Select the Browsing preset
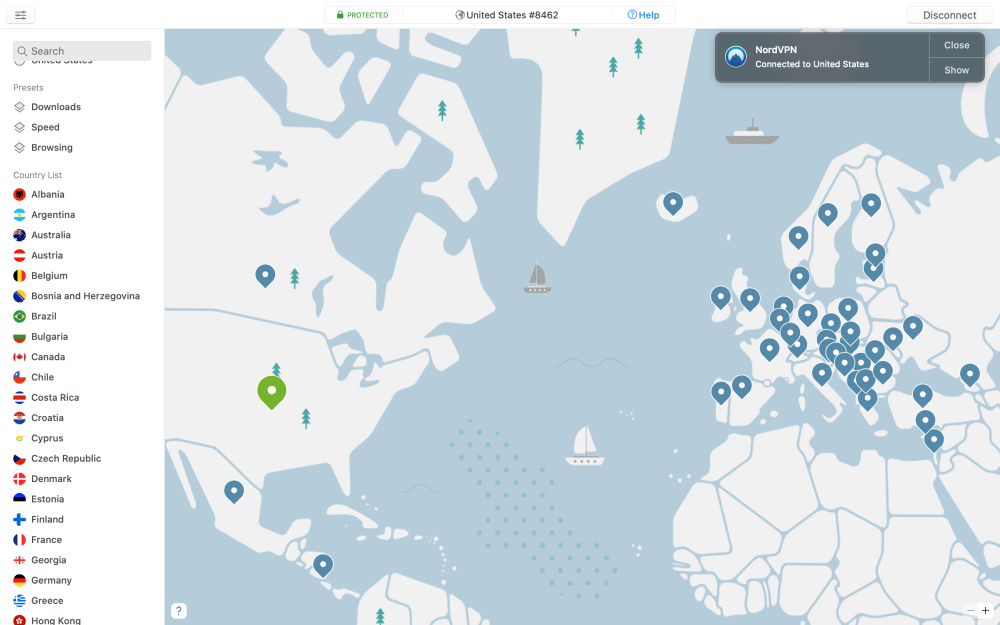This screenshot has height=625, width=1000. [51, 148]
